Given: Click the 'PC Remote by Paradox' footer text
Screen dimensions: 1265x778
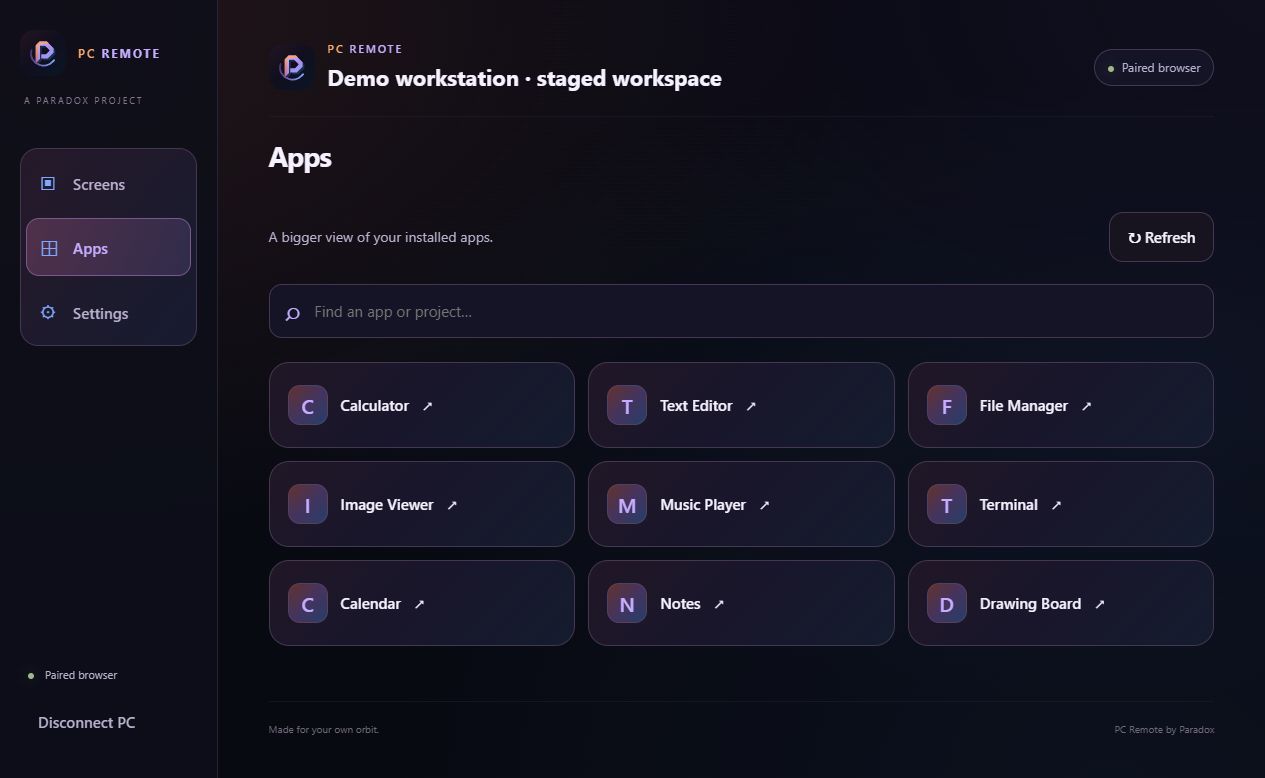Looking at the screenshot, I should pos(1164,729).
